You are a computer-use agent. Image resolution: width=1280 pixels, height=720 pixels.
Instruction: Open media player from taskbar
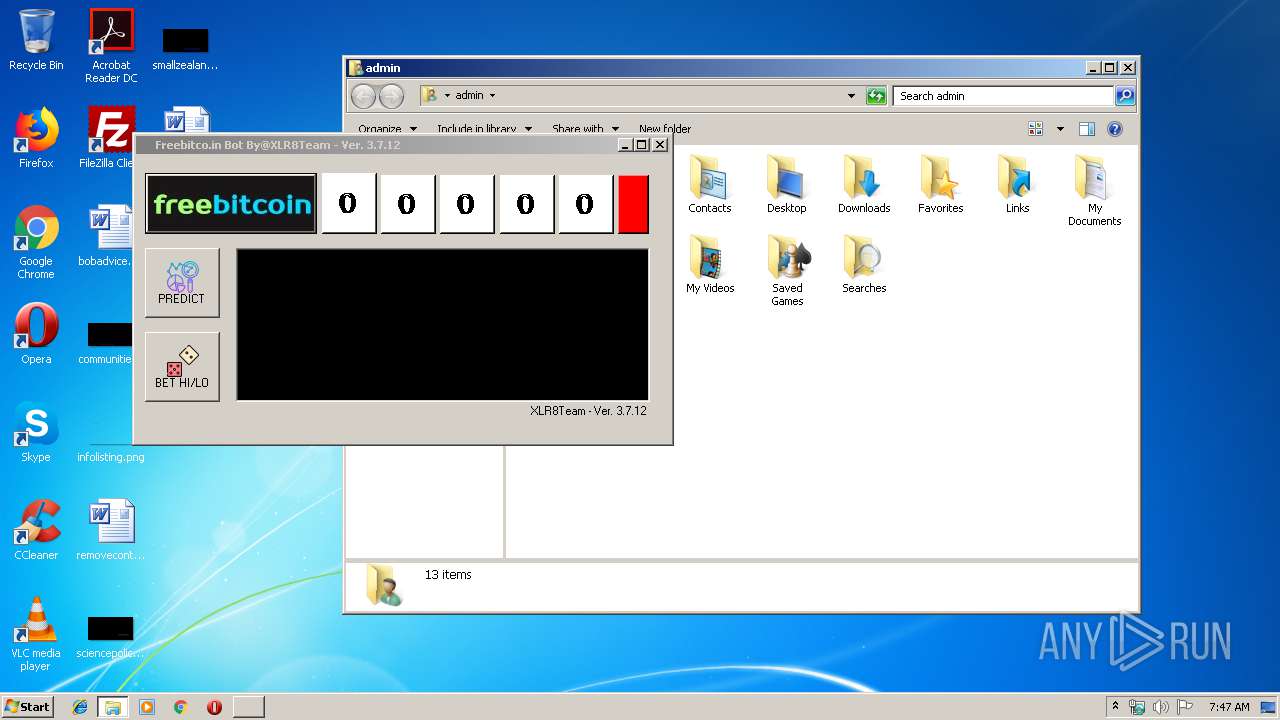pyautogui.click(x=147, y=707)
